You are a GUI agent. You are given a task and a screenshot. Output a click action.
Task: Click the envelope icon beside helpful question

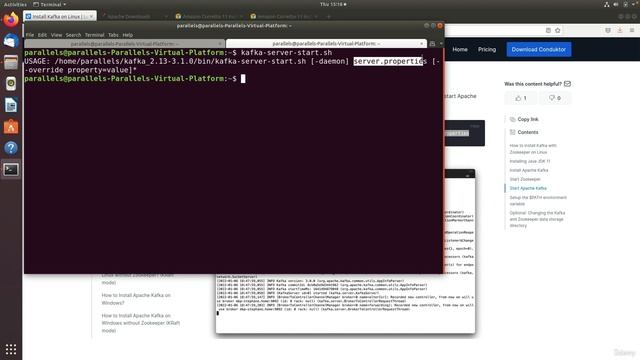(567, 84)
